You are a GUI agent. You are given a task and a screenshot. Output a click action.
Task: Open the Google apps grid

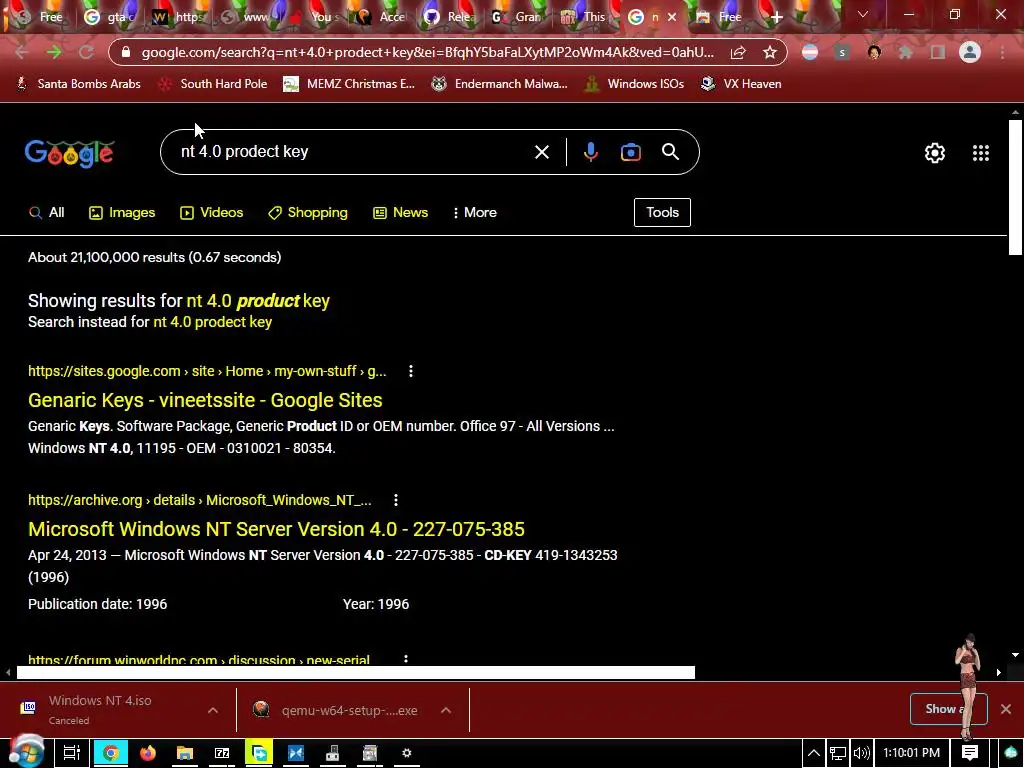pyautogui.click(x=980, y=153)
